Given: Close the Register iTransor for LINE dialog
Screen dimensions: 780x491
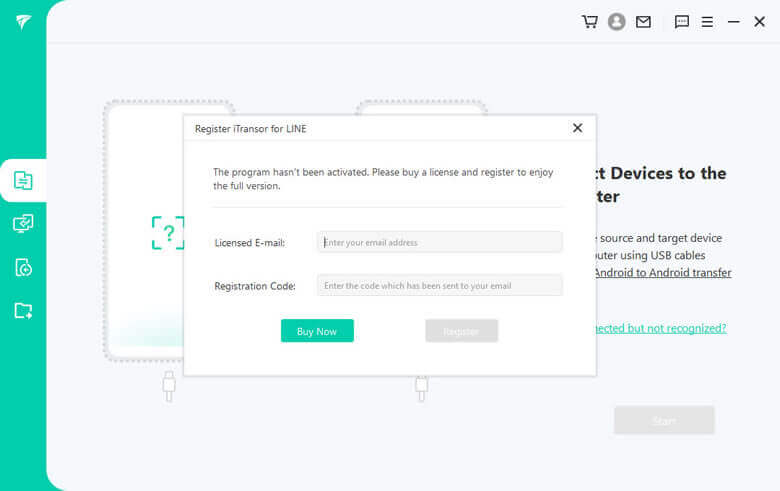Looking at the screenshot, I should (577, 128).
